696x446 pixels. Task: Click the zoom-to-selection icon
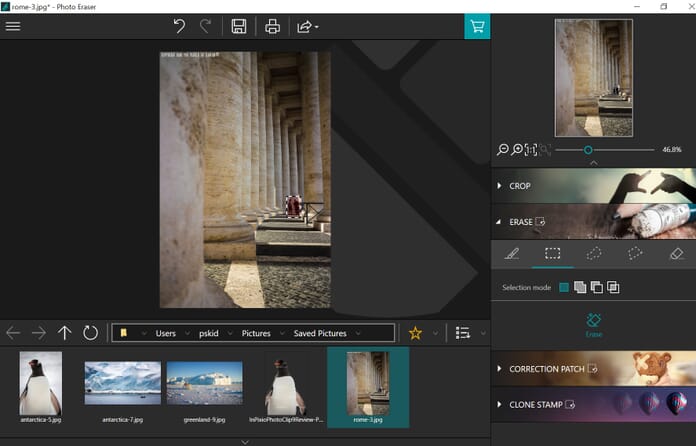545,150
